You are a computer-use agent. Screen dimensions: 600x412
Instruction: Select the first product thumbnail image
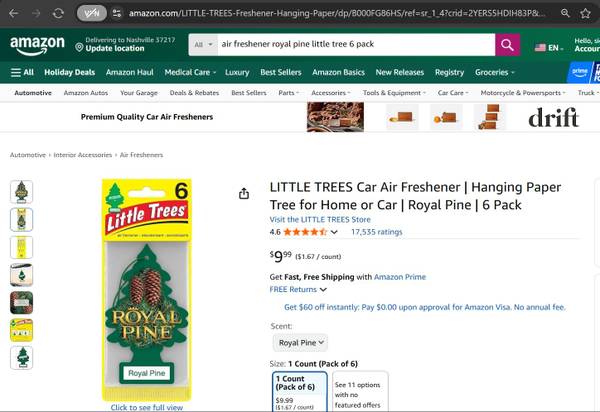(x=21, y=191)
